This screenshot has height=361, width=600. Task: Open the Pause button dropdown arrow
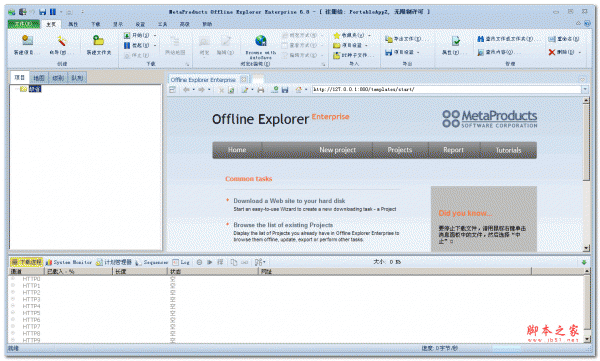(155, 45)
